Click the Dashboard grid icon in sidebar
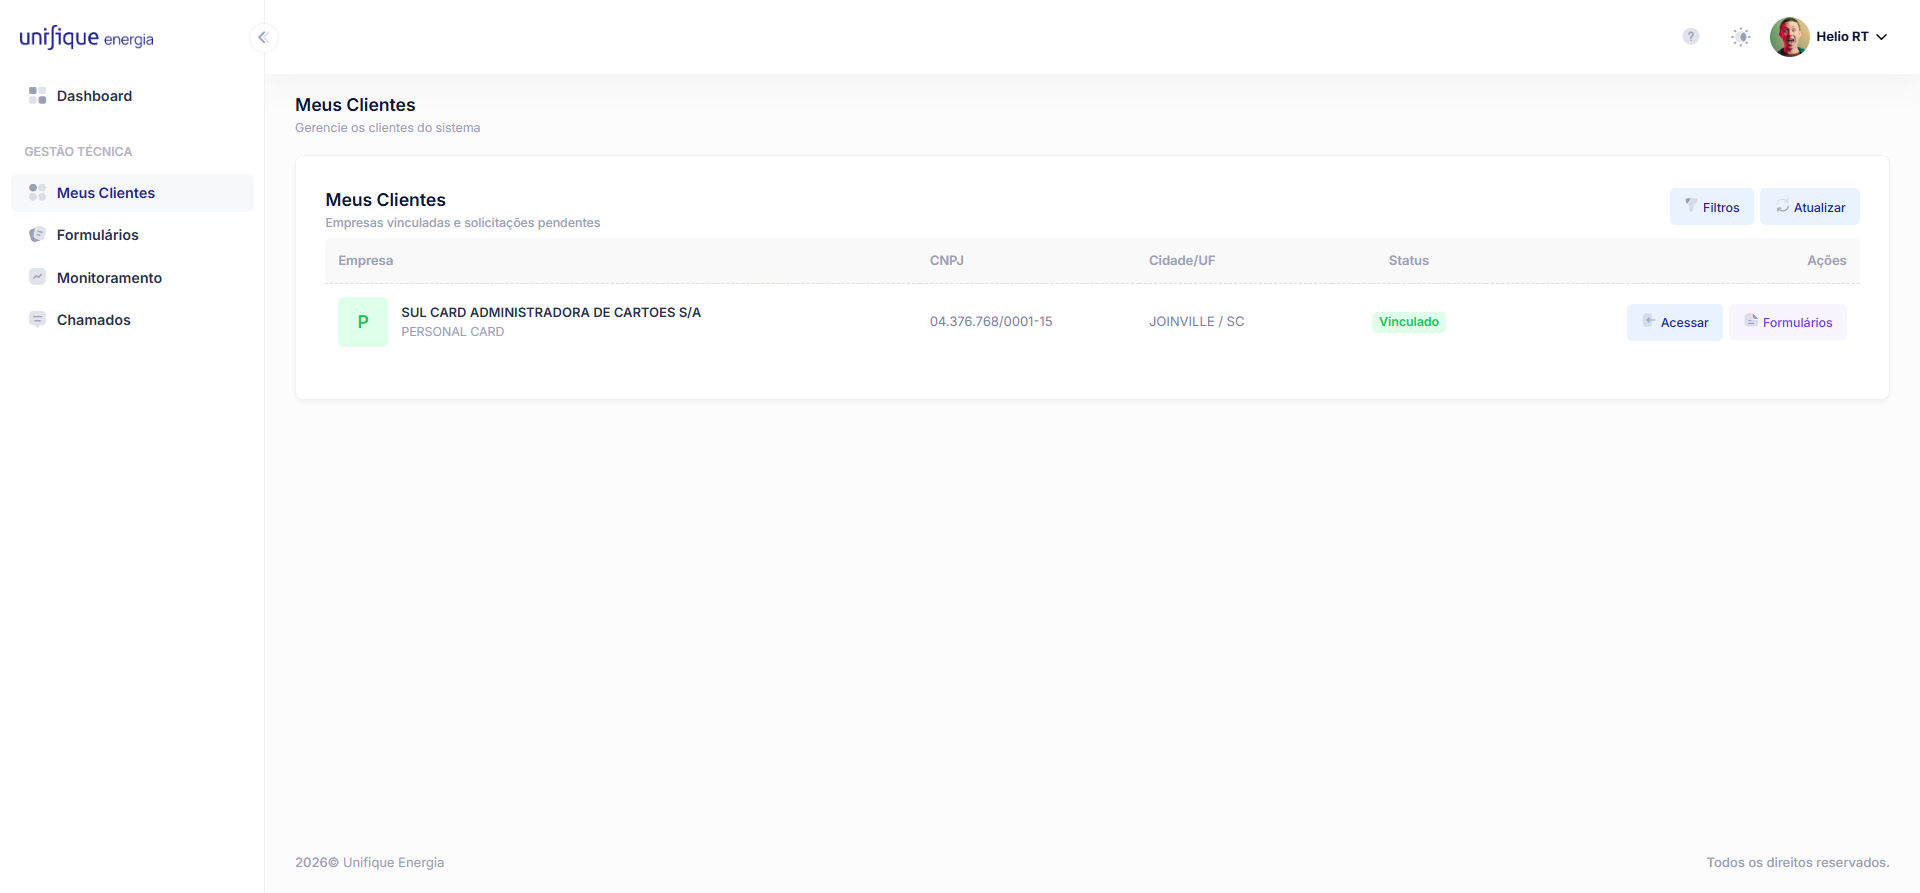Image resolution: width=1920 pixels, height=893 pixels. 38,95
